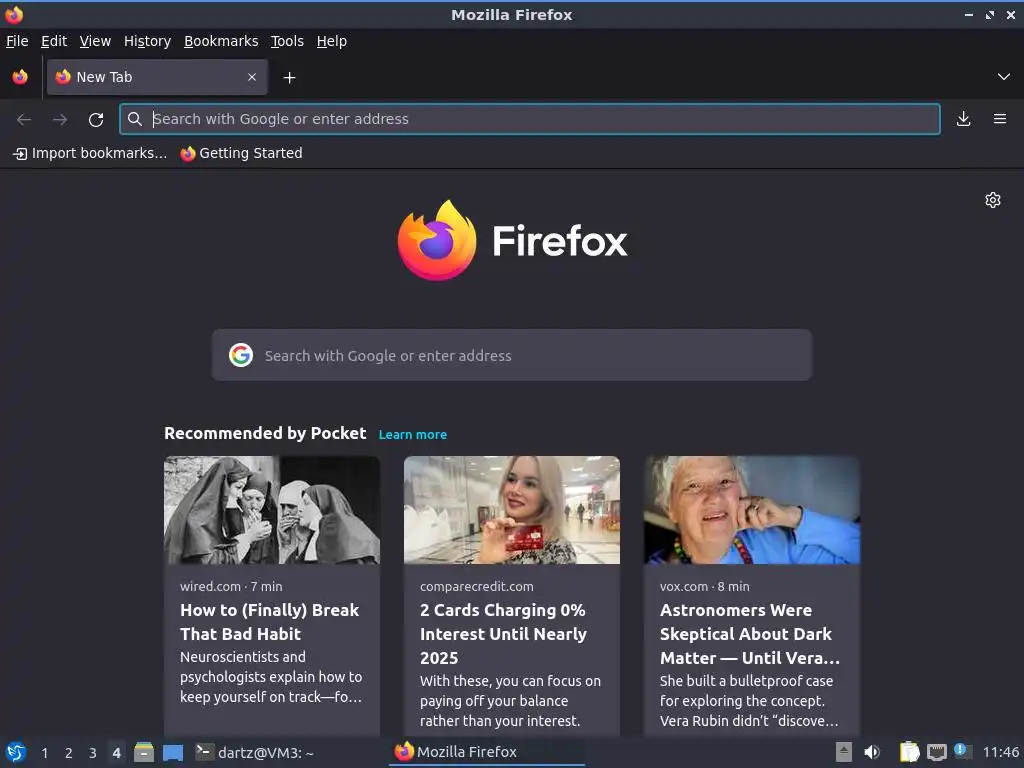The image size is (1024, 768).
Task: Click the 11:46 clock
Action: [x=1000, y=752]
